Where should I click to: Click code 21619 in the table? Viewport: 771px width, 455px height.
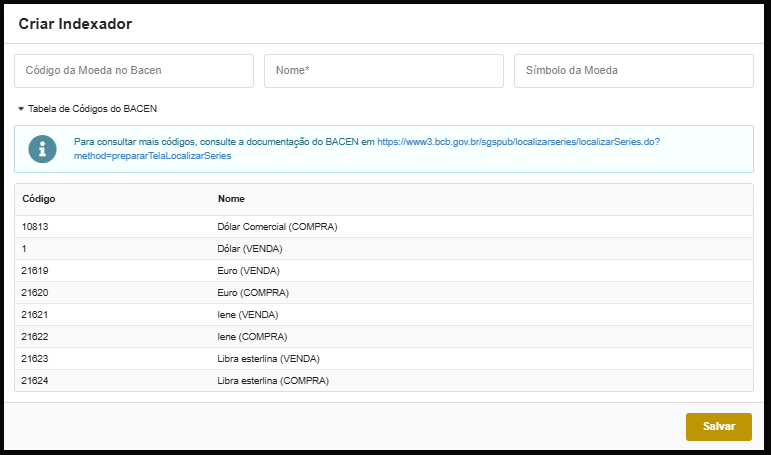point(35,271)
